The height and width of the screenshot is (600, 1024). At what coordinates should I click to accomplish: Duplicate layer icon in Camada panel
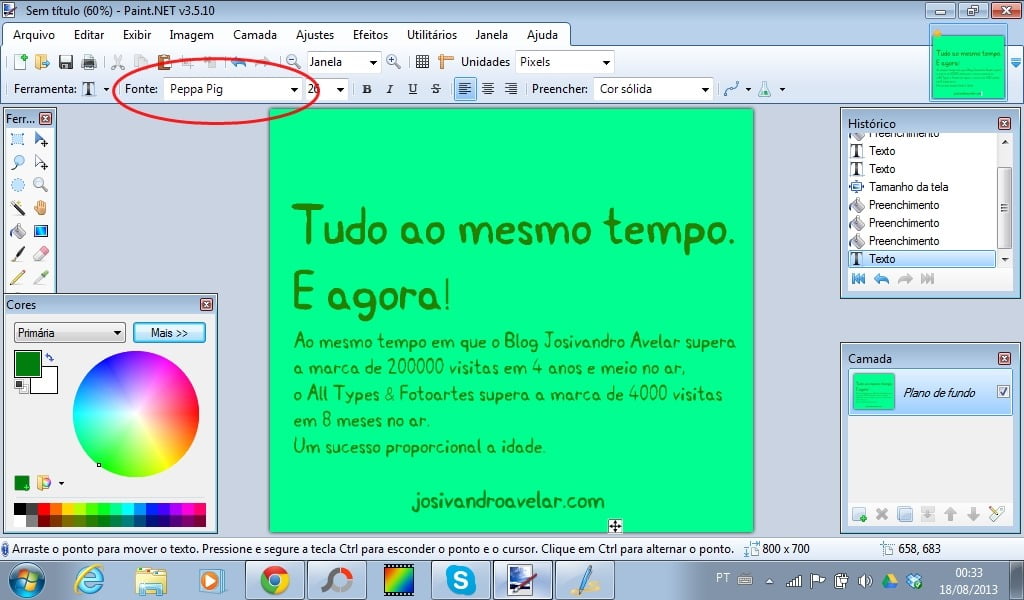coord(905,514)
